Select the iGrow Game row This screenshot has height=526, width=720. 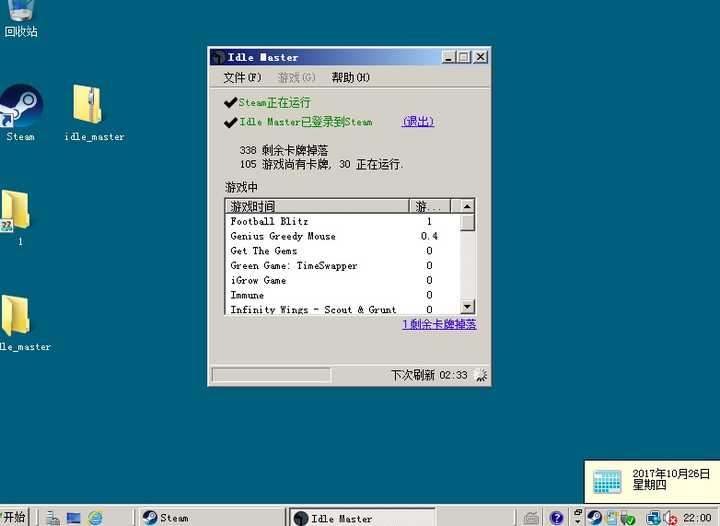click(x=343, y=280)
